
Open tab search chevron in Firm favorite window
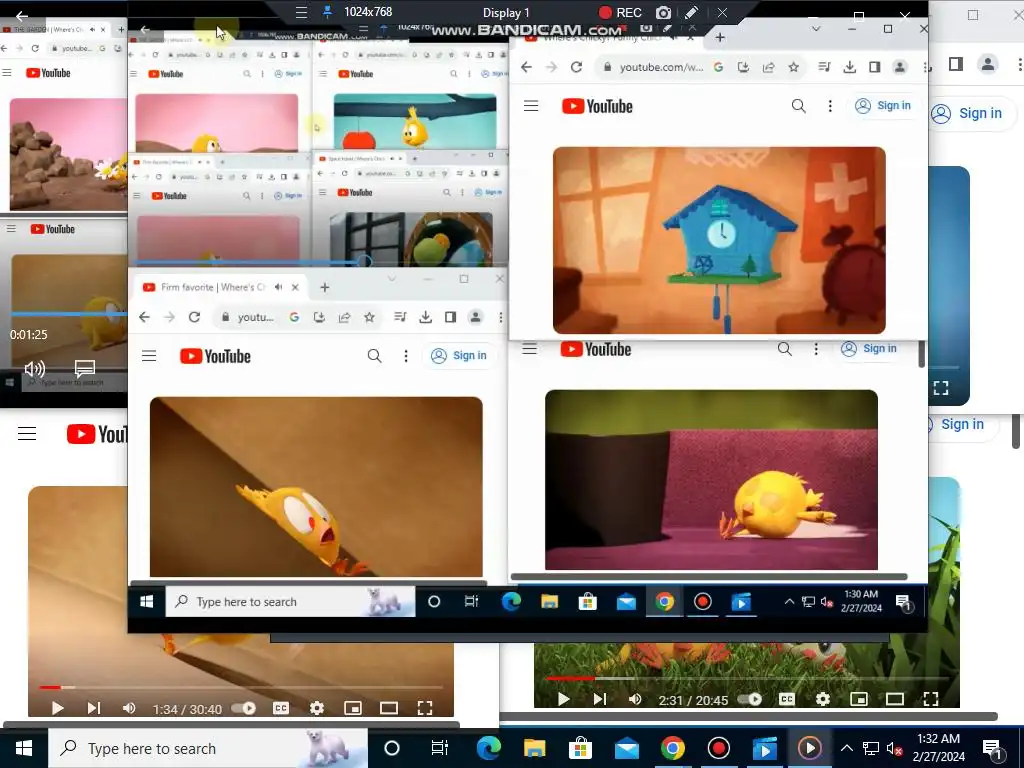[392, 279]
